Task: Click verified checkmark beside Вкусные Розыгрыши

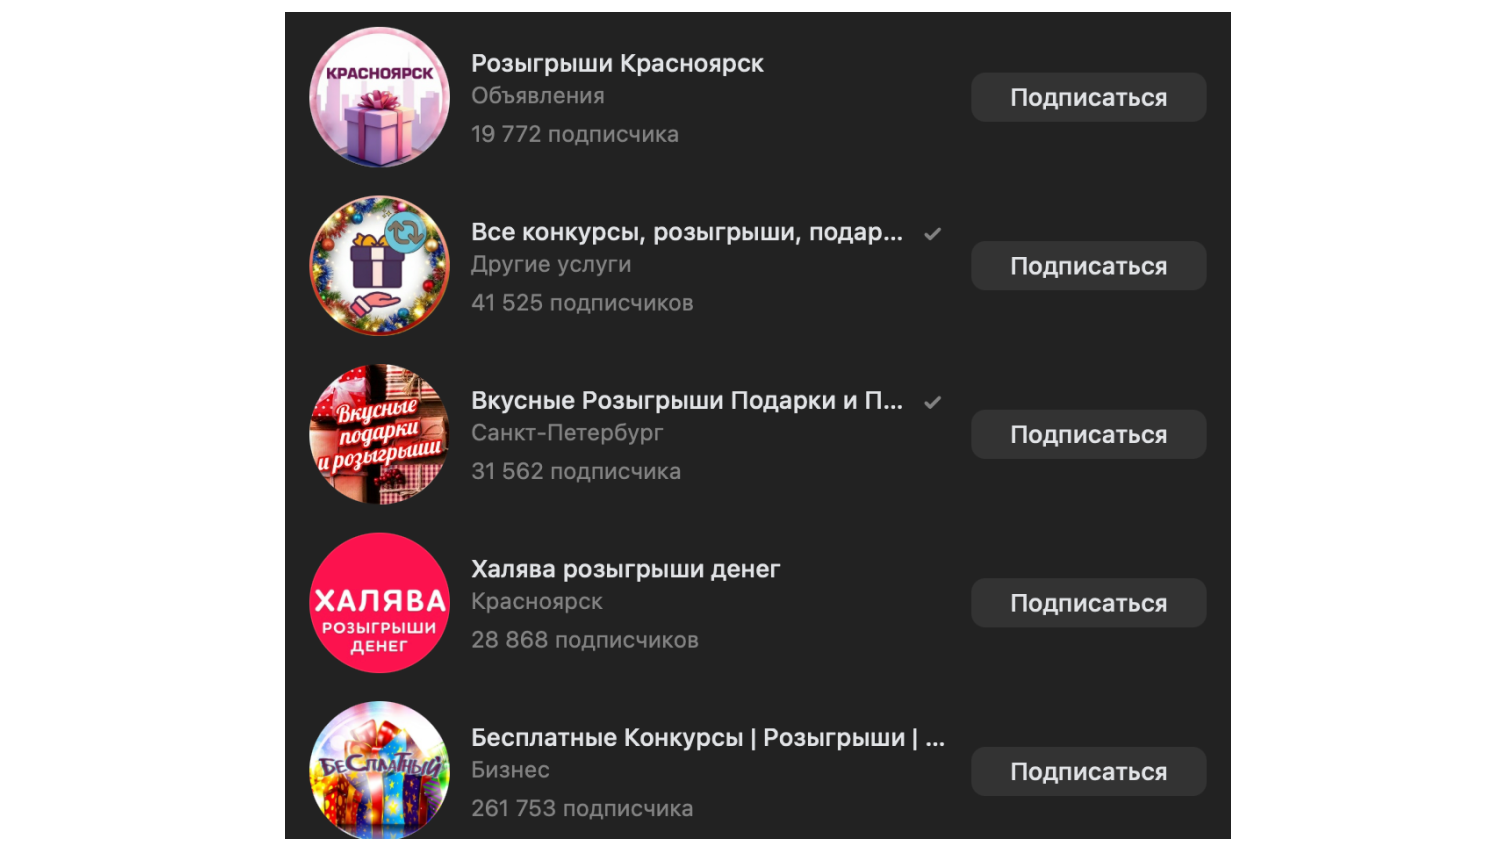Action: [932, 402]
